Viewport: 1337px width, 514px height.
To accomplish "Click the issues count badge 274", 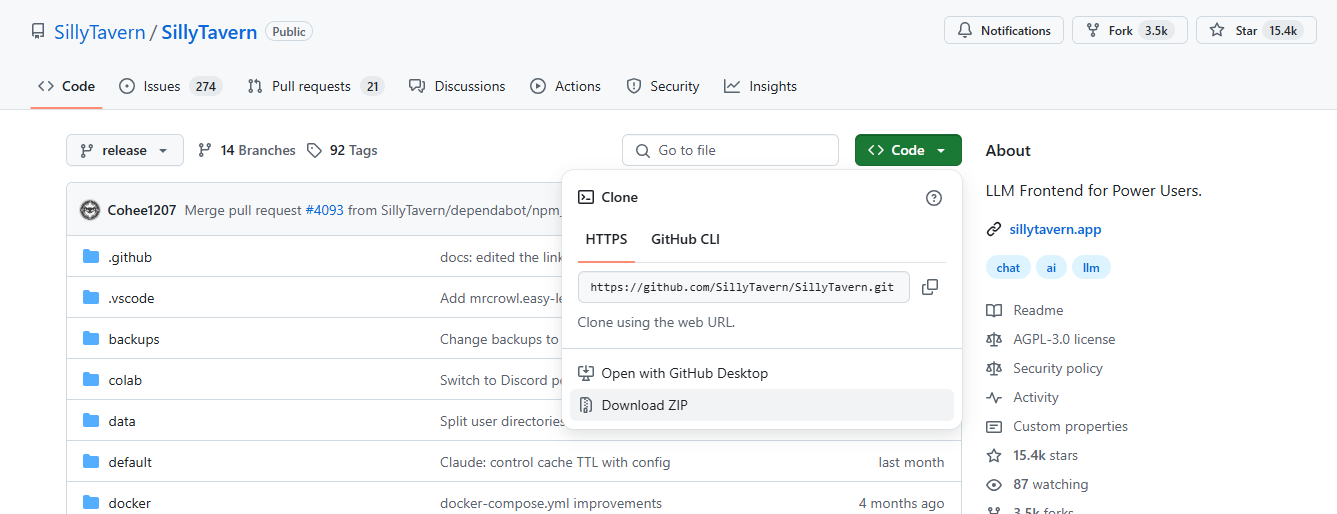I will [x=206, y=86].
